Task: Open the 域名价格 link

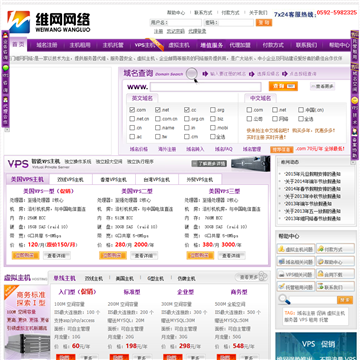Action: click(x=139, y=149)
